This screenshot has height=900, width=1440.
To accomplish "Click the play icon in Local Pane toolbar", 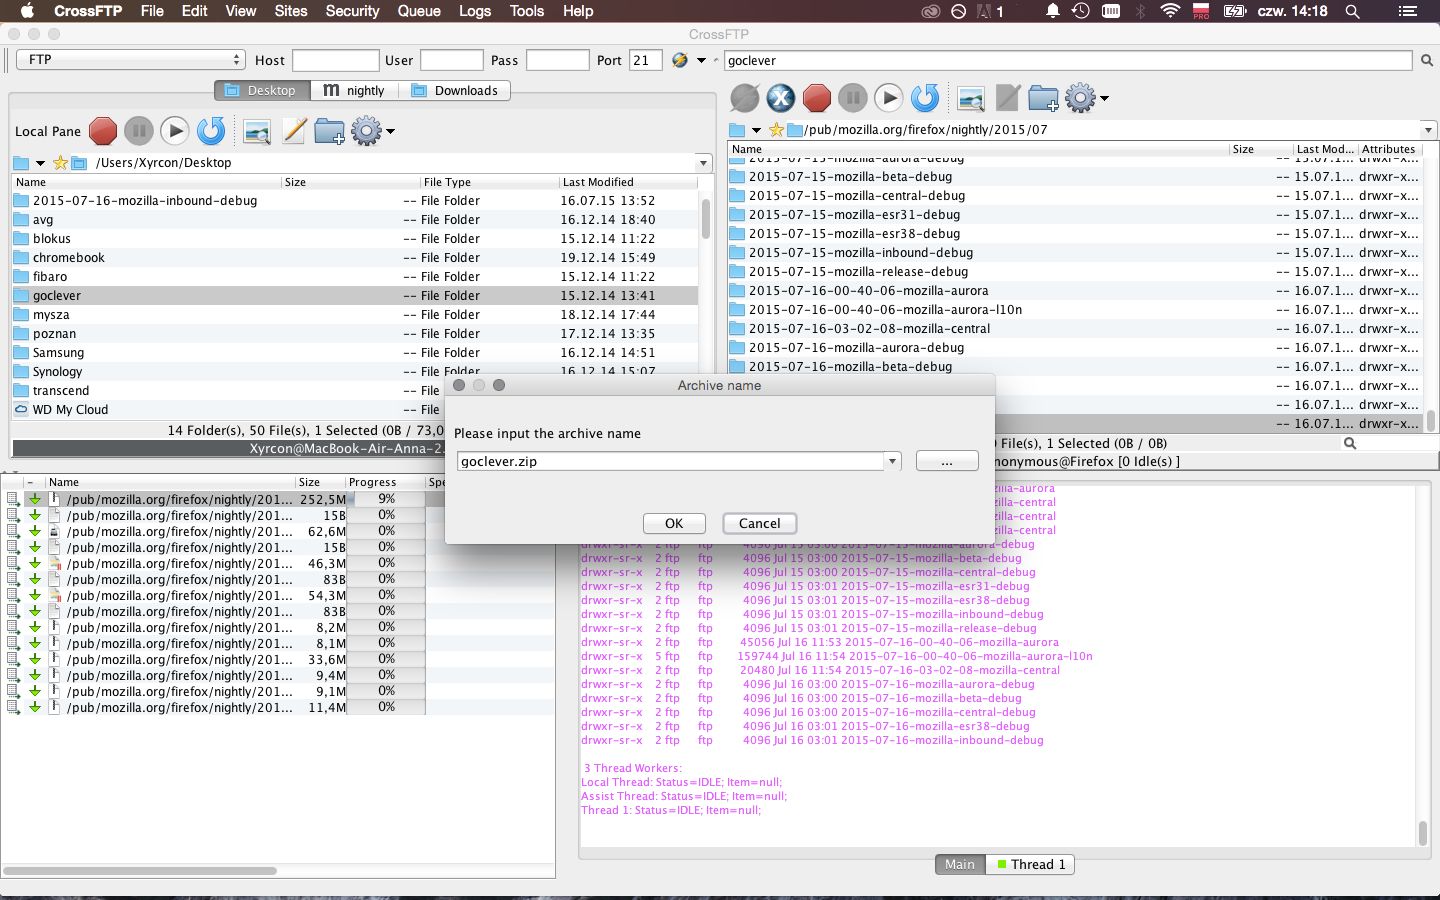I will 175,131.
